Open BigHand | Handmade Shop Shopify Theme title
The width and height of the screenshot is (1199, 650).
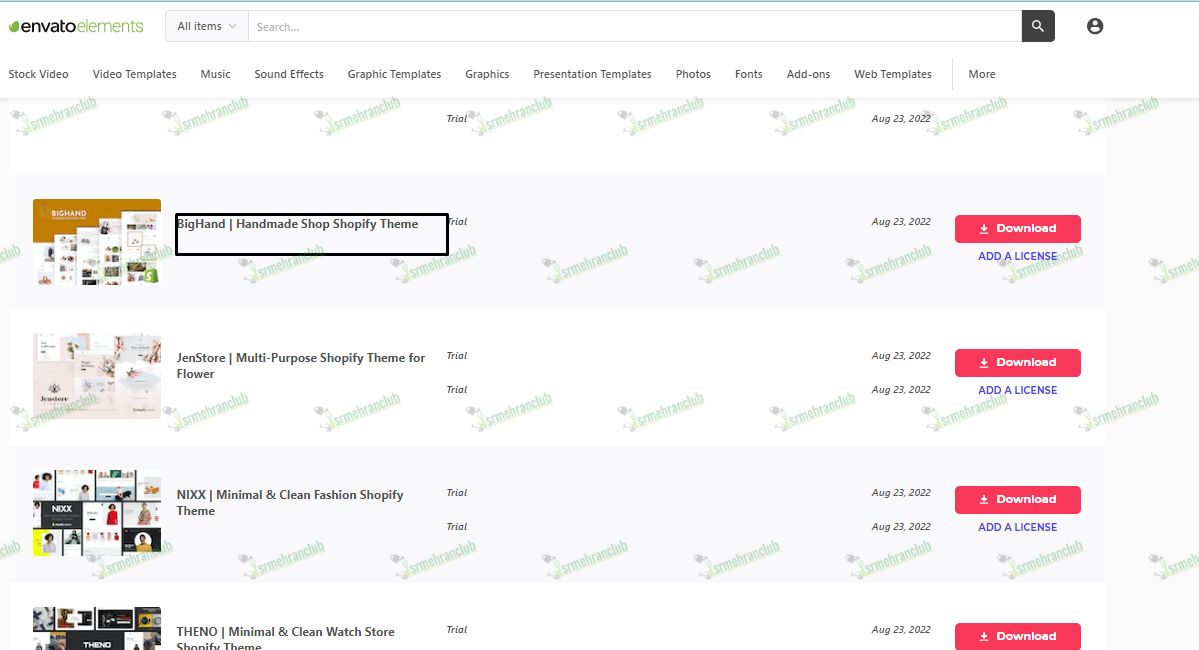click(297, 224)
